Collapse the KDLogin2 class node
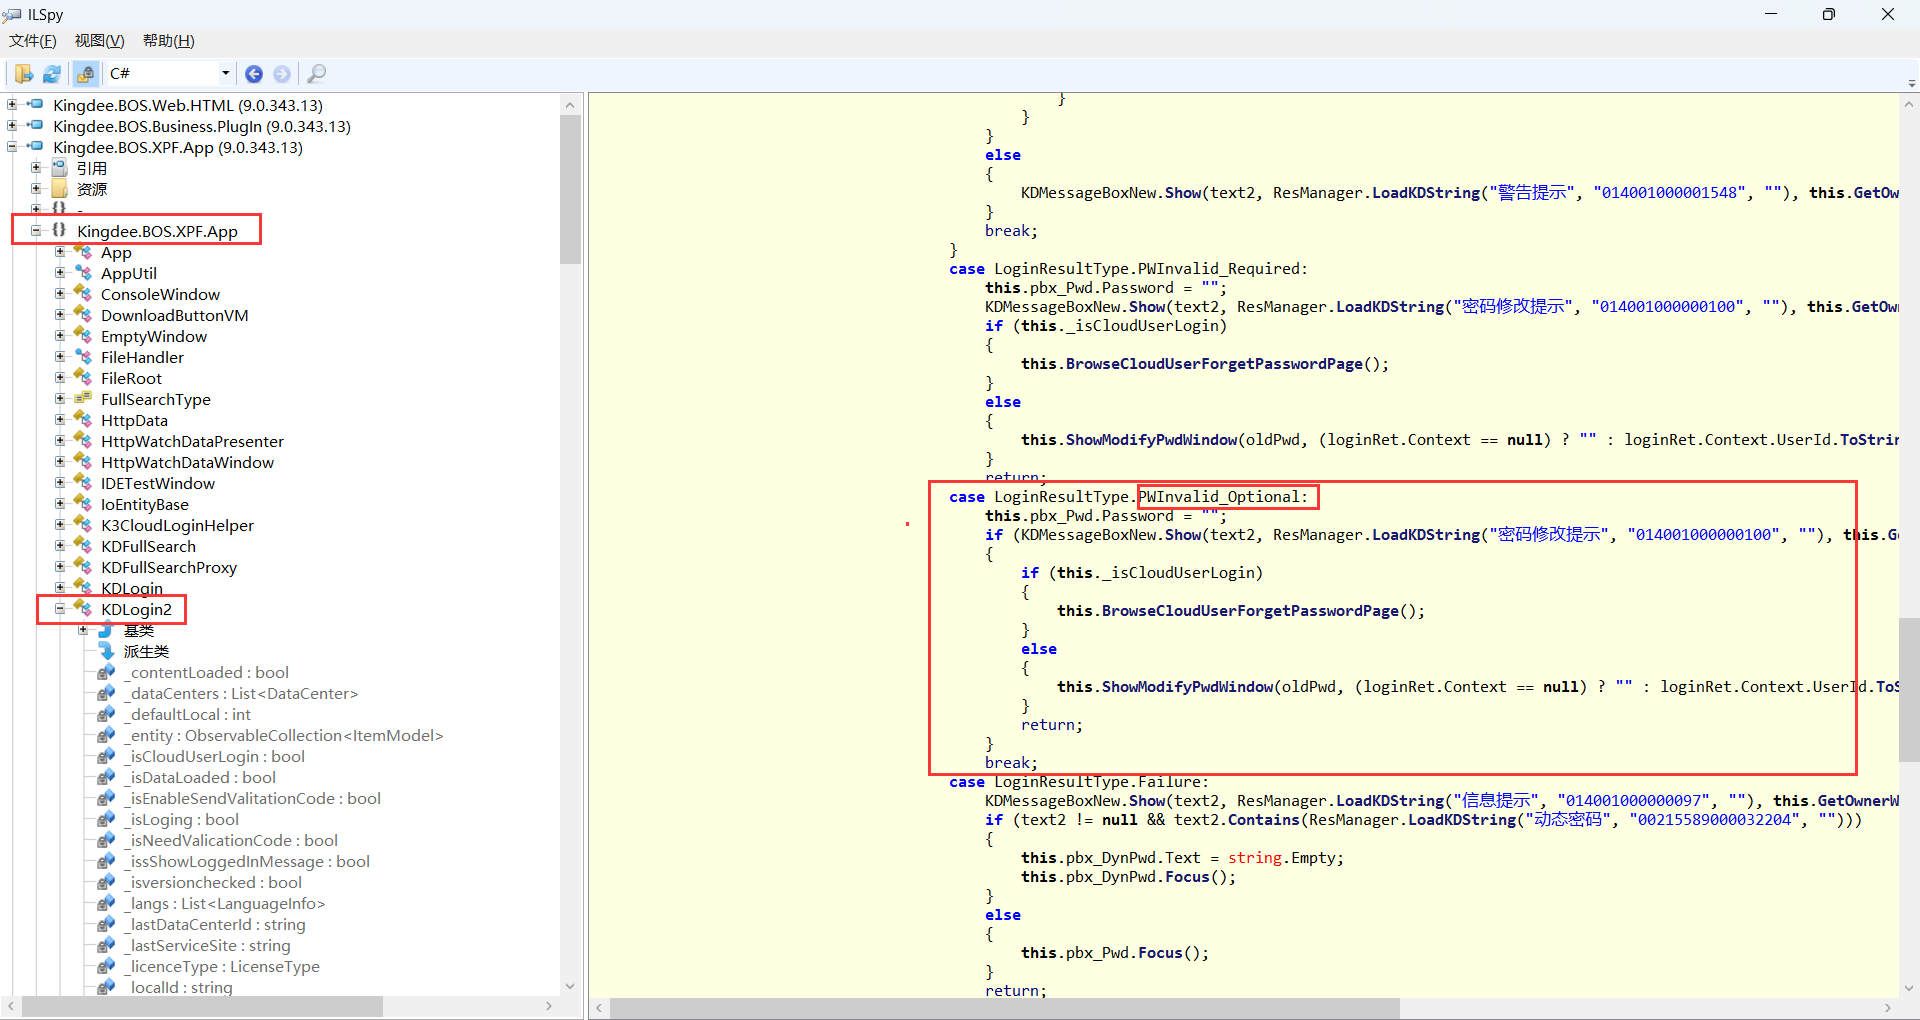1920x1020 pixels. coord(60,608)
